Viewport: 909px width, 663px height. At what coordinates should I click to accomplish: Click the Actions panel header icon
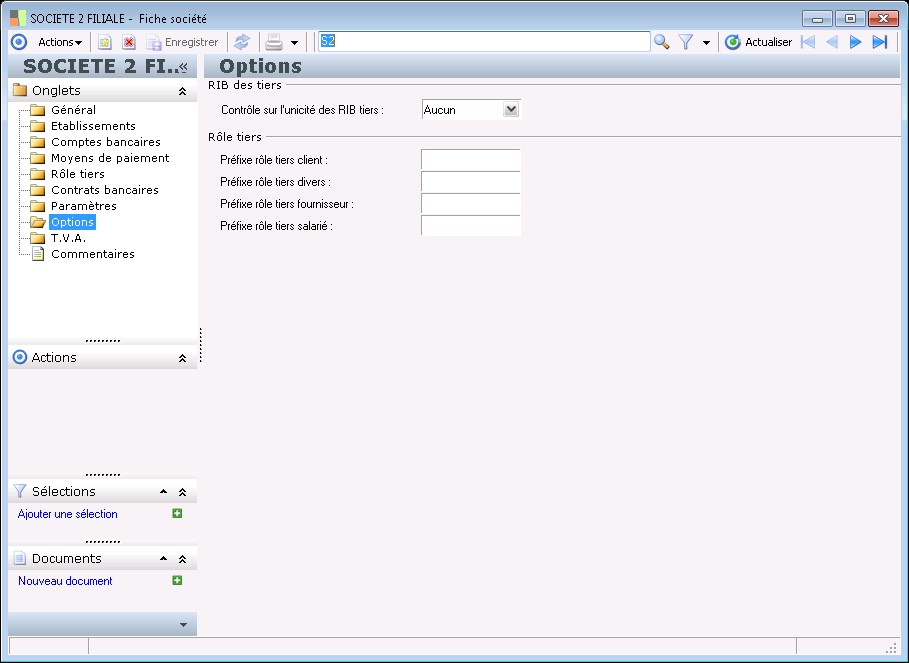pos(20,357)
